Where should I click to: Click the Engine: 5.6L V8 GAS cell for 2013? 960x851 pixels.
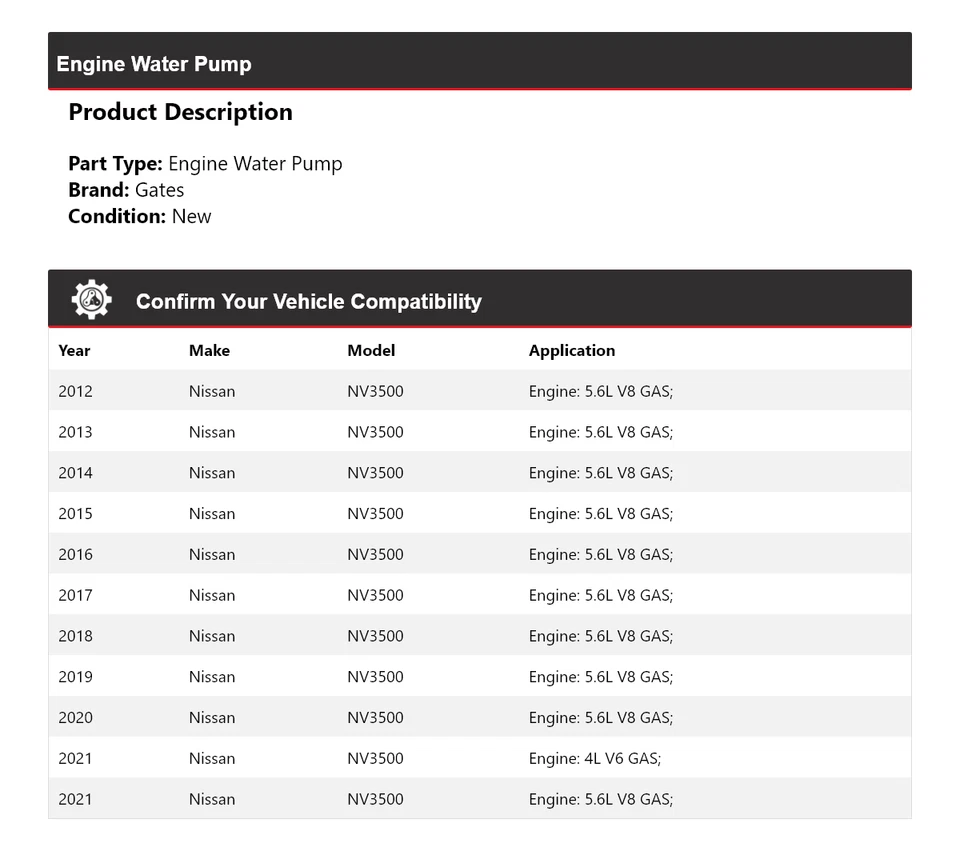click(600, 431)
